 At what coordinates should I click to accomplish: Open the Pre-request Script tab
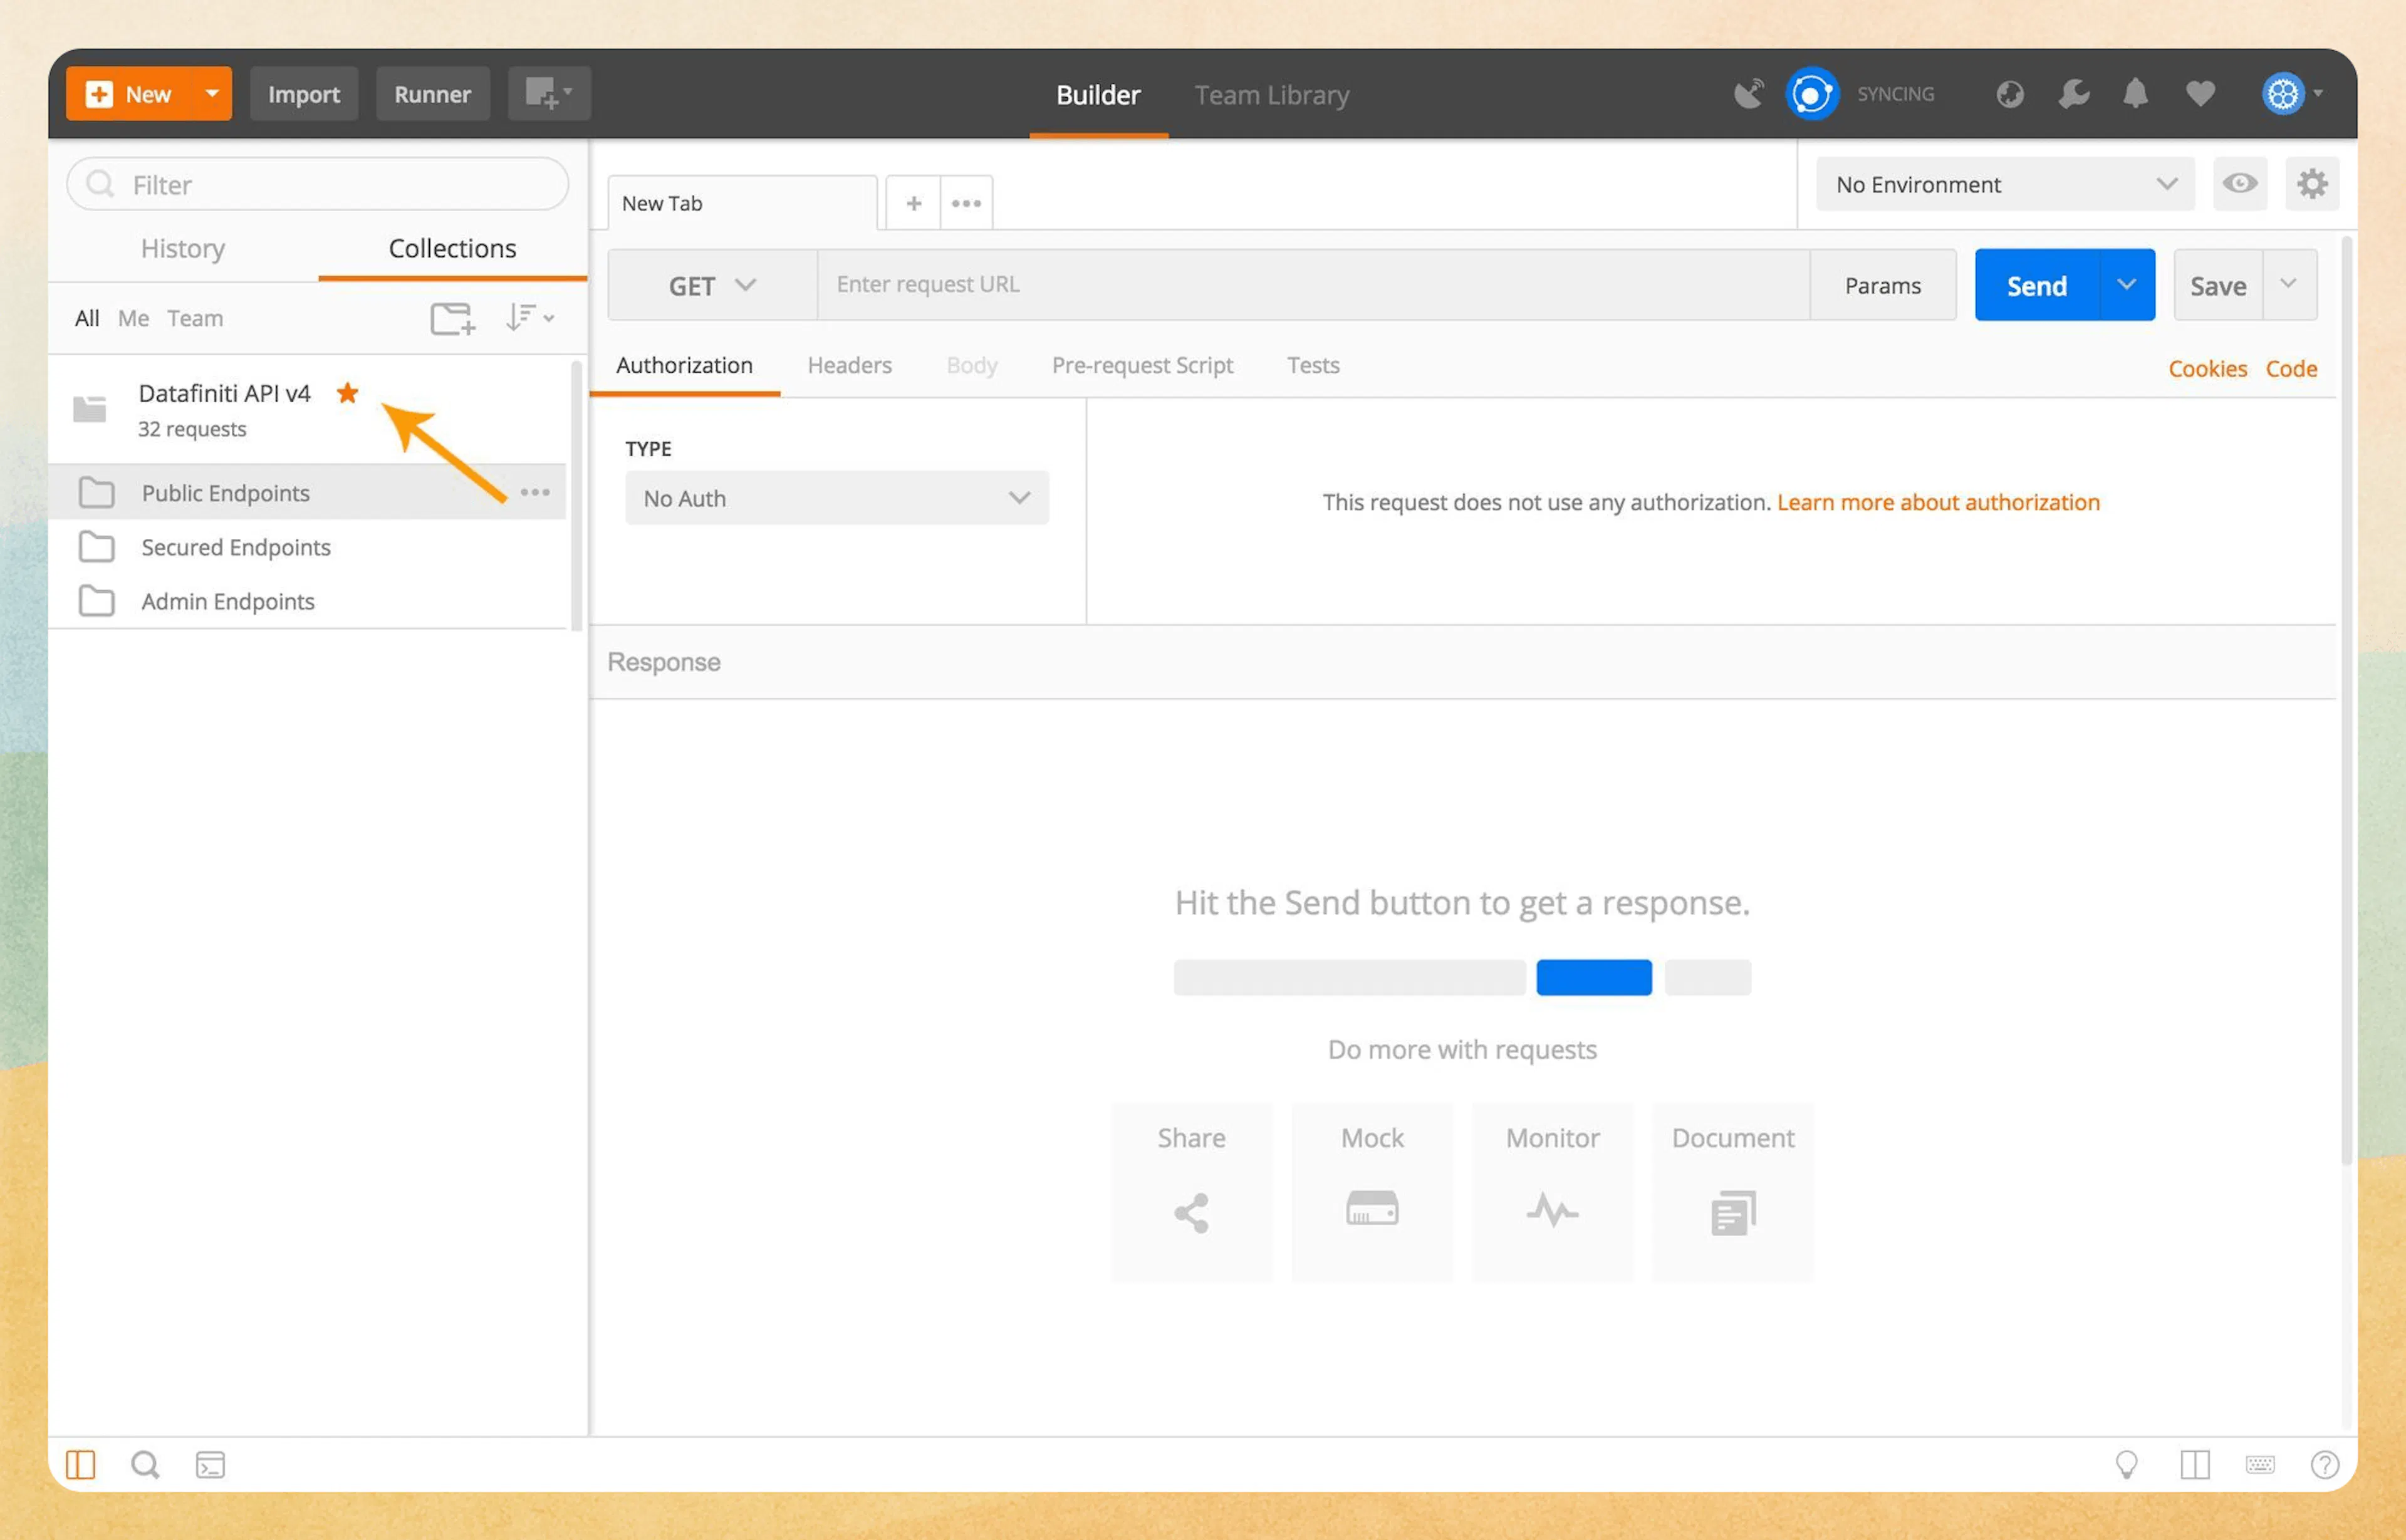(x=1142, y=365)
